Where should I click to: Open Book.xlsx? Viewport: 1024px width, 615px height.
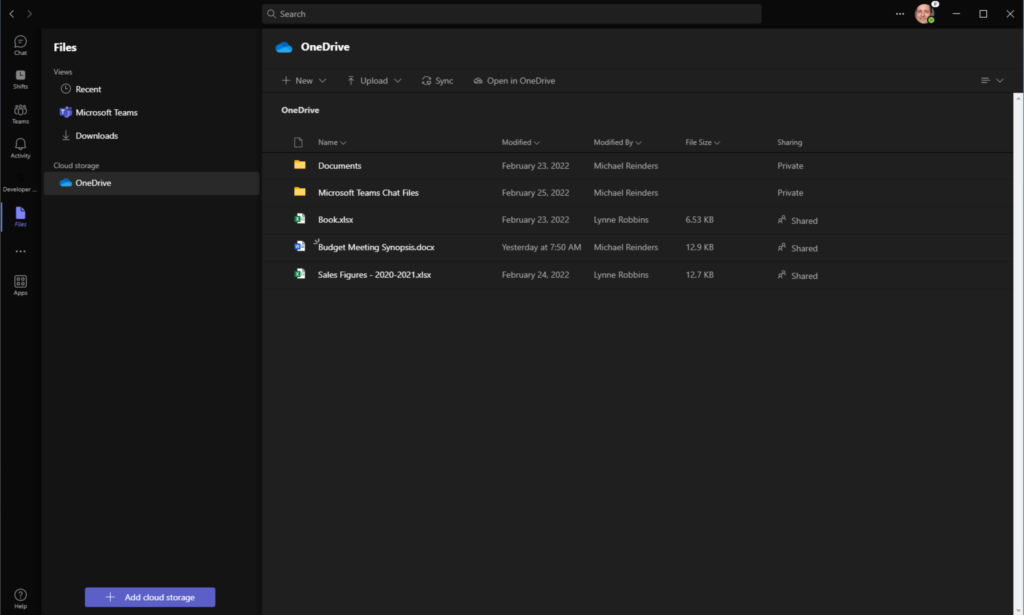[336, 219]
